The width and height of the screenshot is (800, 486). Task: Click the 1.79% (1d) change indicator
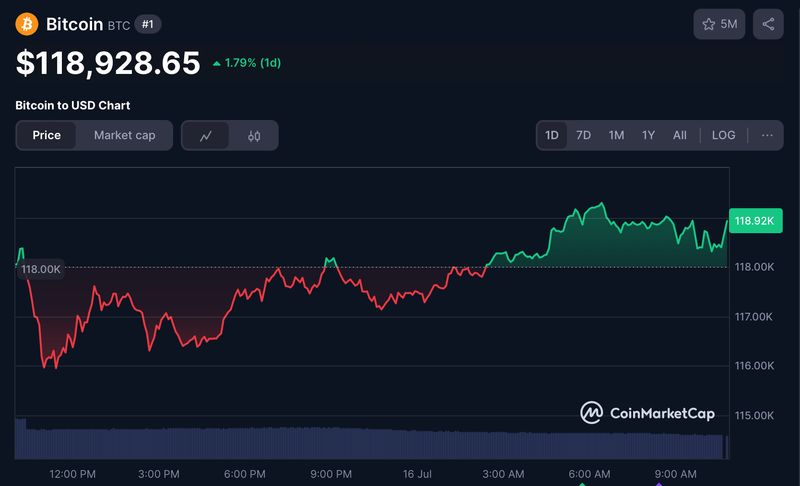point(246,63)
